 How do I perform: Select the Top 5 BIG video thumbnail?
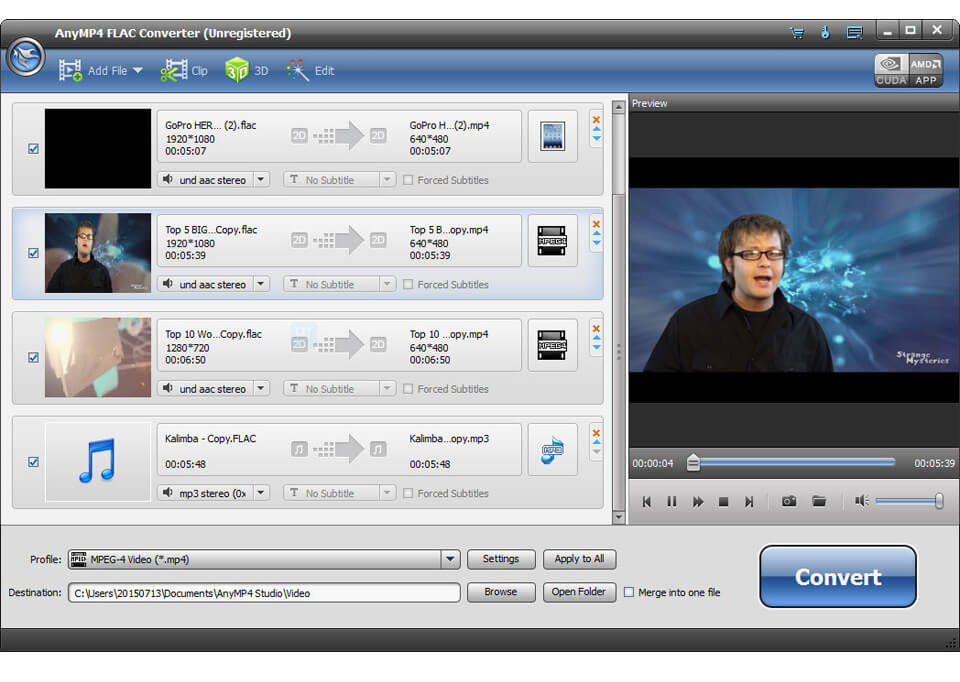(x=98, y=253)
